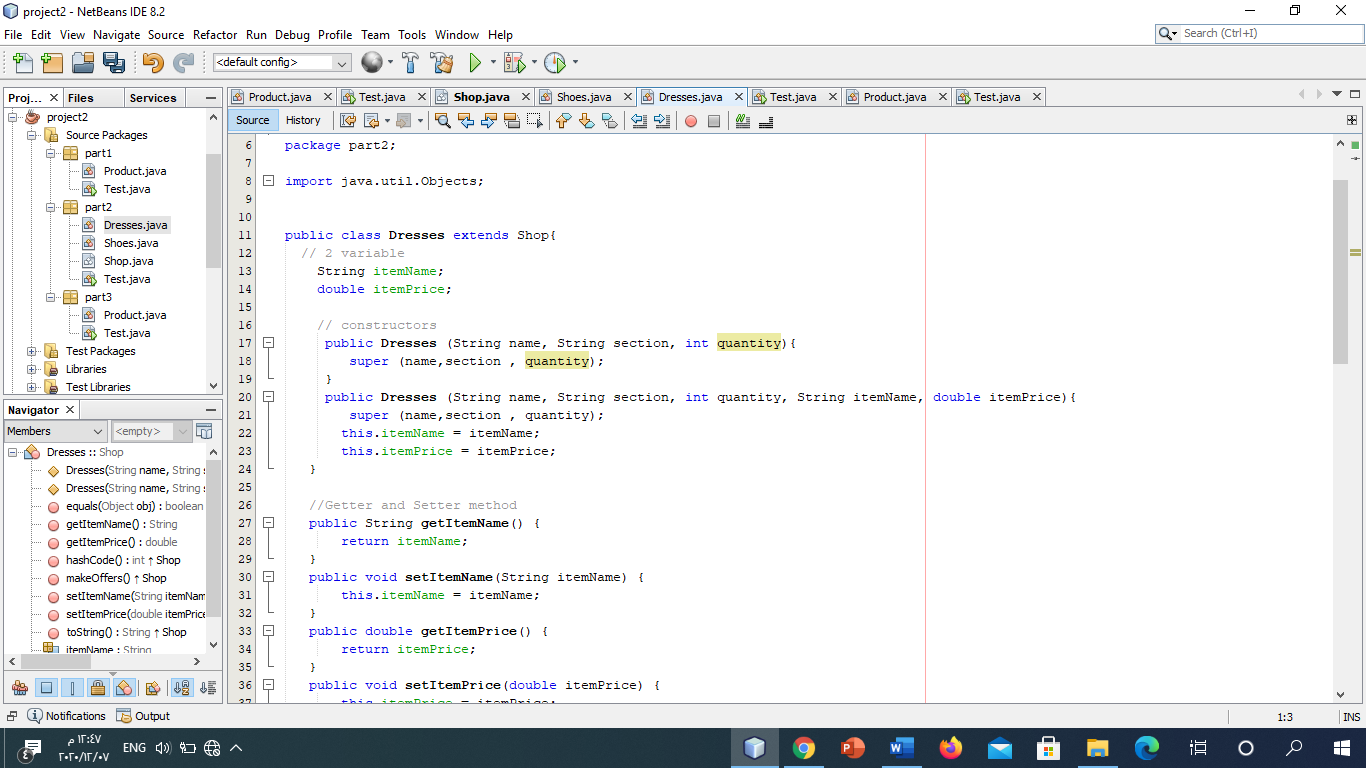1366x768 pixels.
Task: Click the Save All icon
Action: tap(114, 63)
